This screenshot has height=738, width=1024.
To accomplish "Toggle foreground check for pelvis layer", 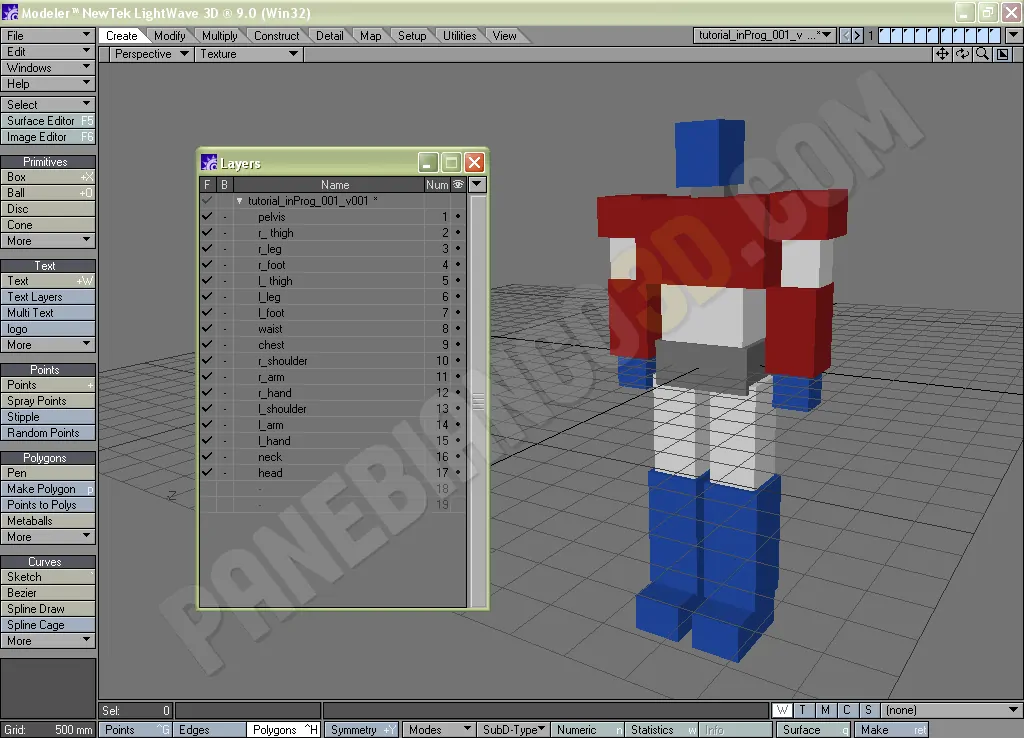I will coord(207,216).
